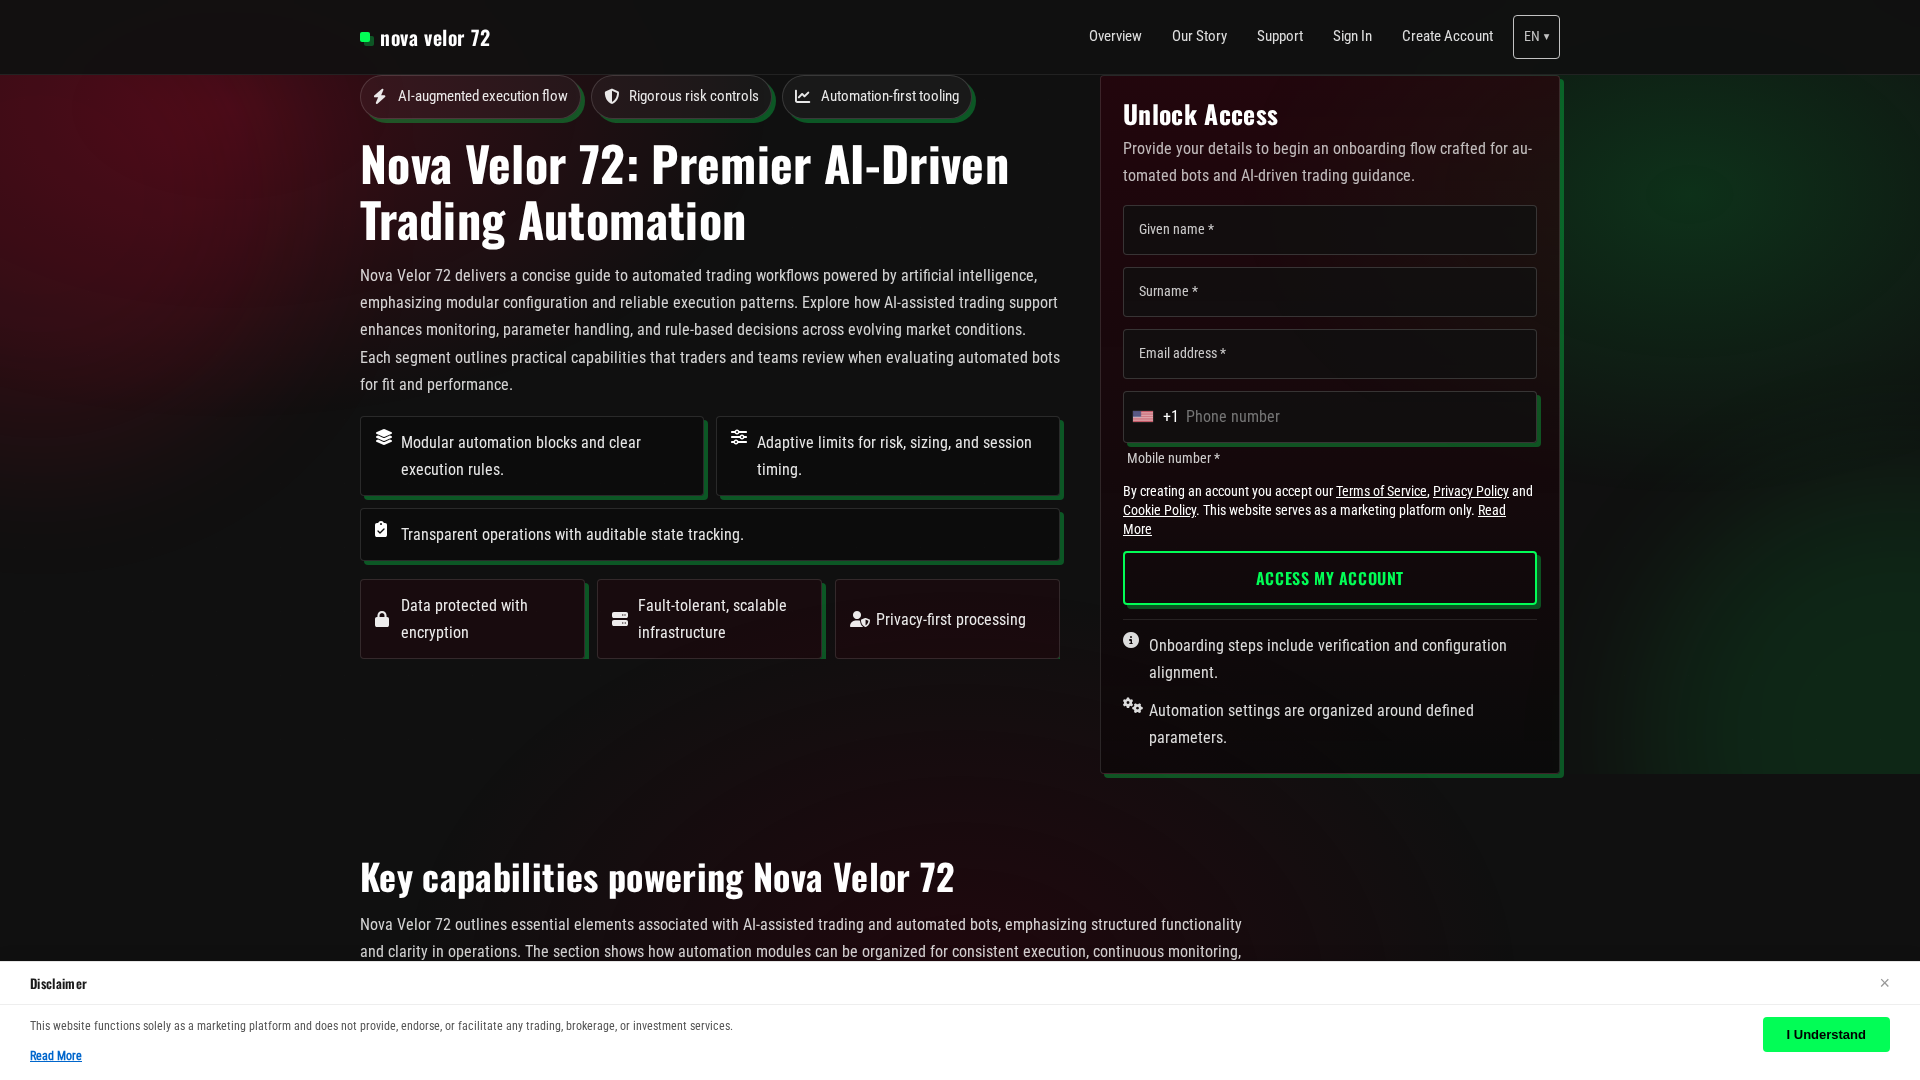Click 'Fault-tolerant, scalable infrastructure' card
This screenshot has width=1920, height=1080.
(710, 619)
